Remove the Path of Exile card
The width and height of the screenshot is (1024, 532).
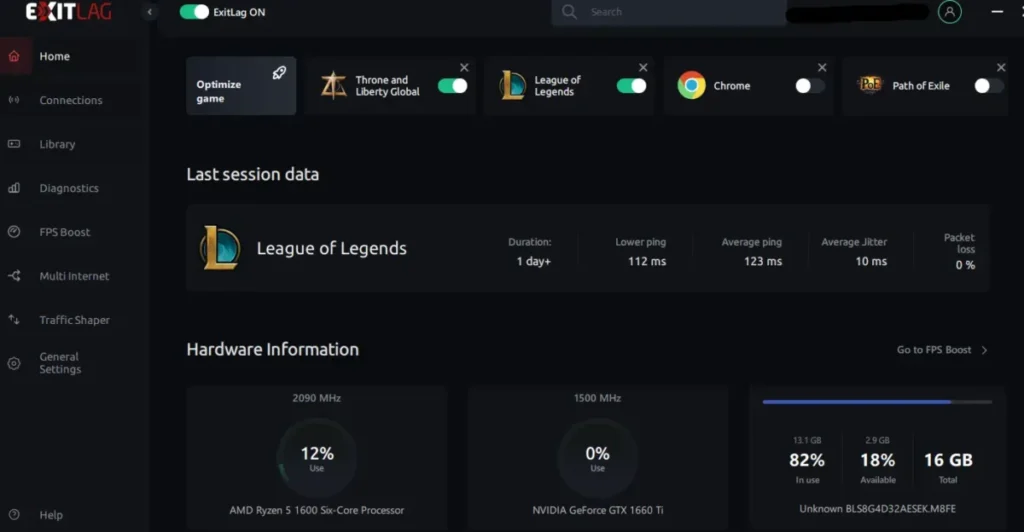click(1001, 67)
